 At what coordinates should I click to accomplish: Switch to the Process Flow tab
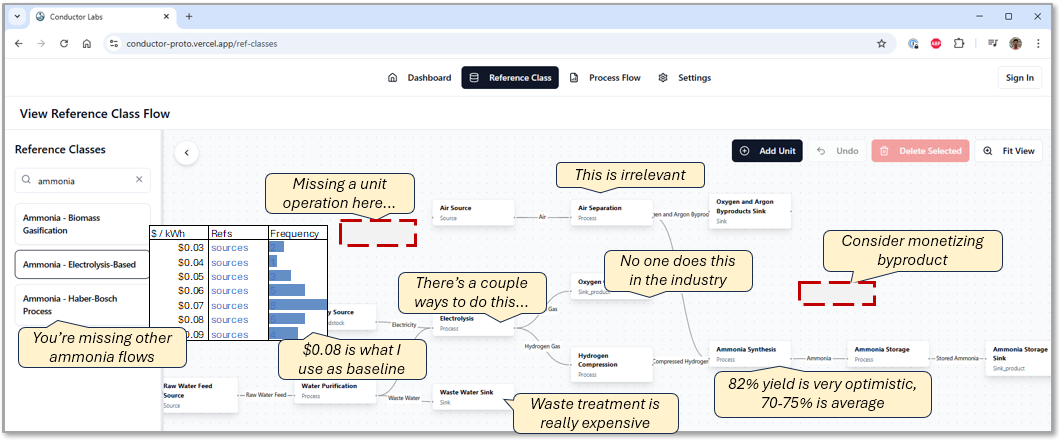point(605,78)
